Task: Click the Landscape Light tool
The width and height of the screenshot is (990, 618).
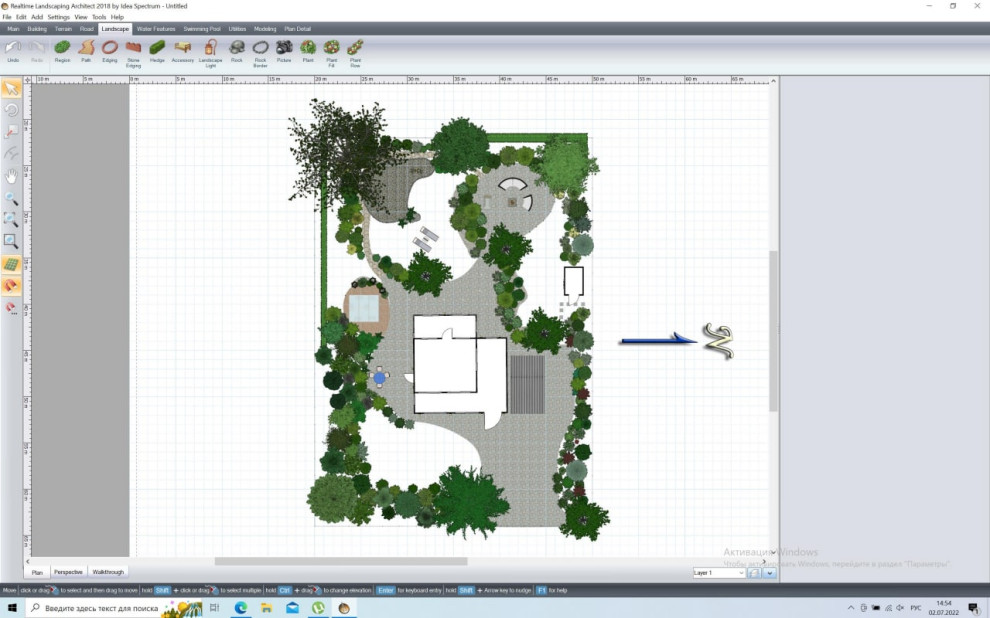Action: tap(210, 50)
